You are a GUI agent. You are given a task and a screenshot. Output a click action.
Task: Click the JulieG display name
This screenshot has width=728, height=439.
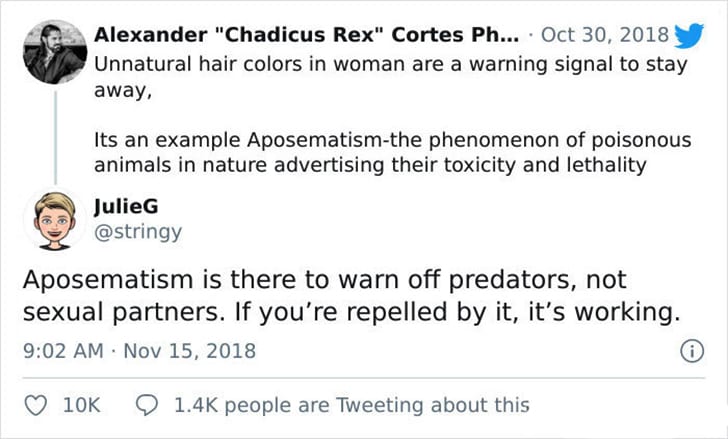coord(126,206)
